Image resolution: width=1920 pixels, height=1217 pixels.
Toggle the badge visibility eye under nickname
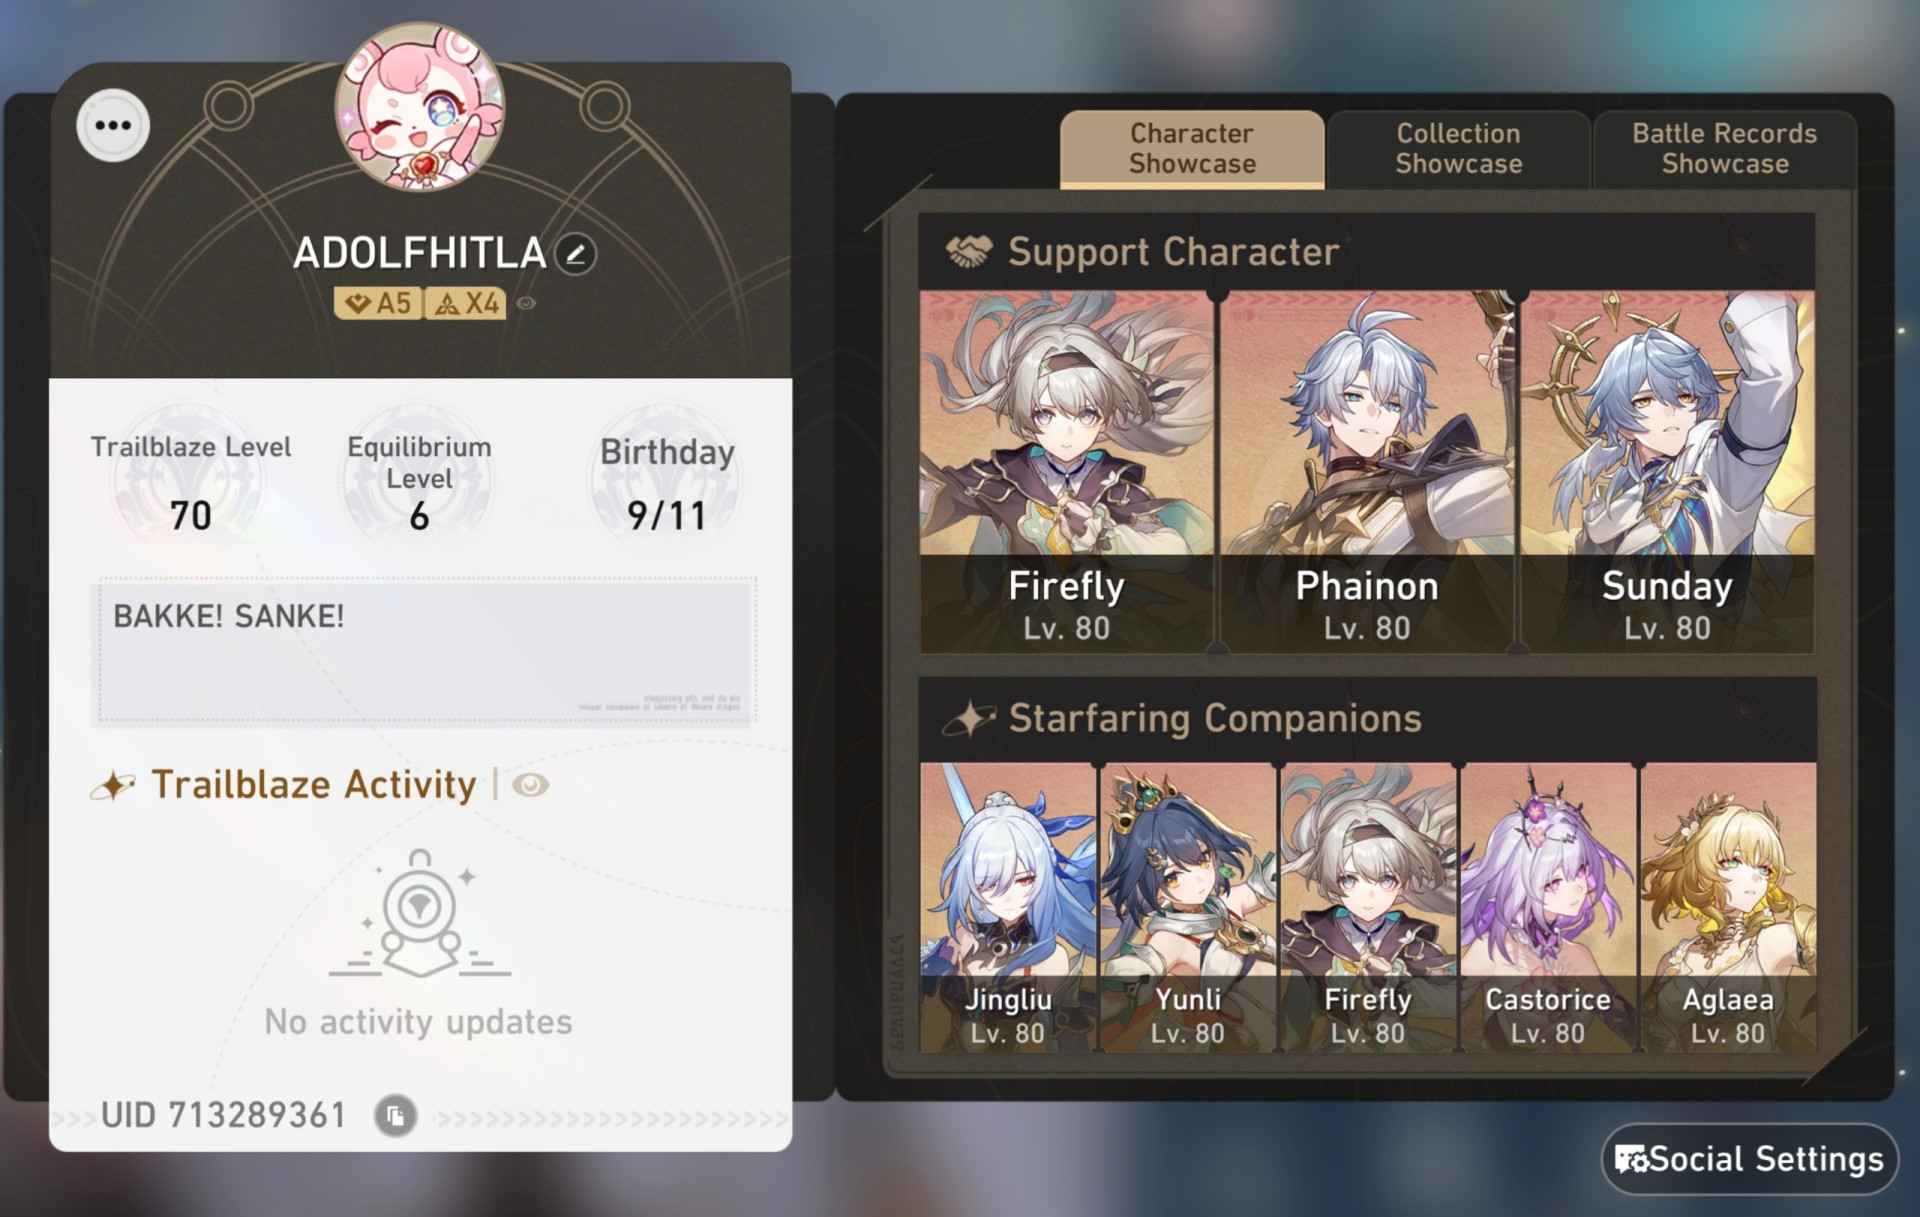[x=526, y=303]
